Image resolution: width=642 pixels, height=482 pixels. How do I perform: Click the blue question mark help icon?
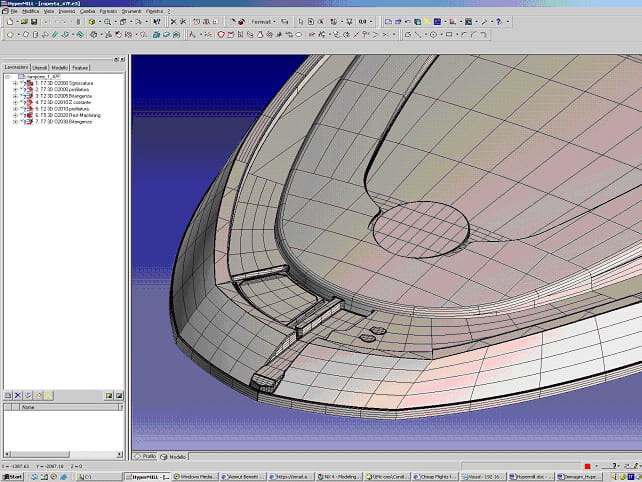coord(499,22)
